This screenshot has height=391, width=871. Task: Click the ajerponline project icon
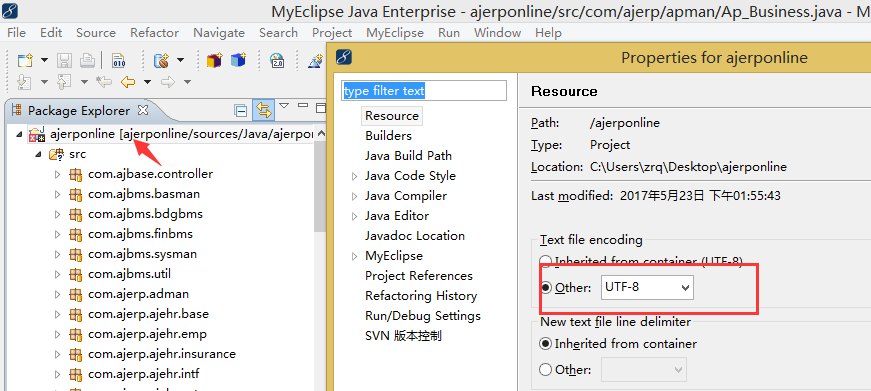pos(37,134)
